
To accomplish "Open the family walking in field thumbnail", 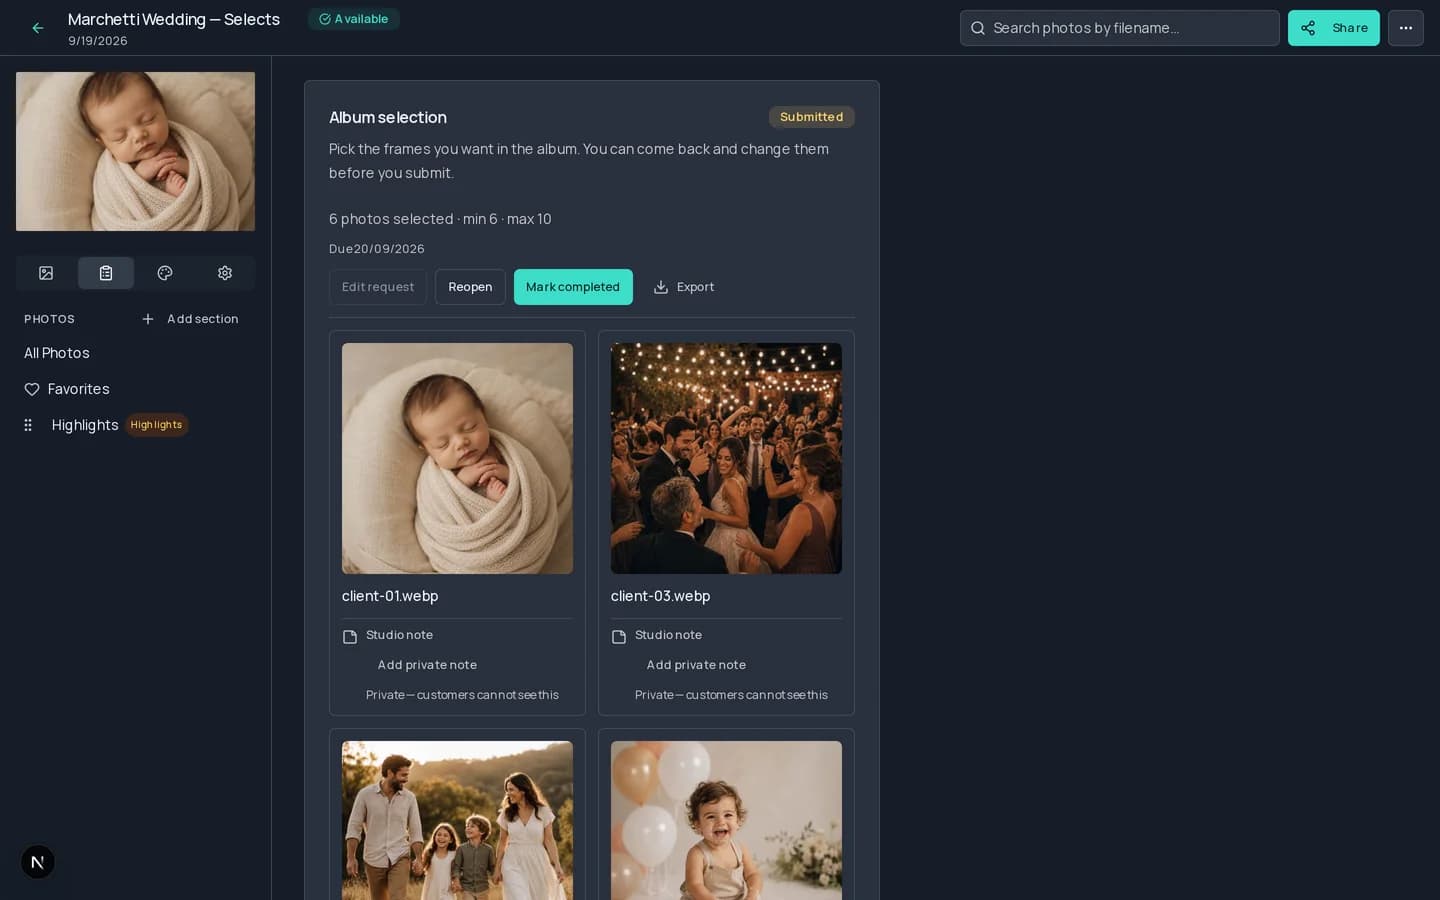I will tap(457, 820).
